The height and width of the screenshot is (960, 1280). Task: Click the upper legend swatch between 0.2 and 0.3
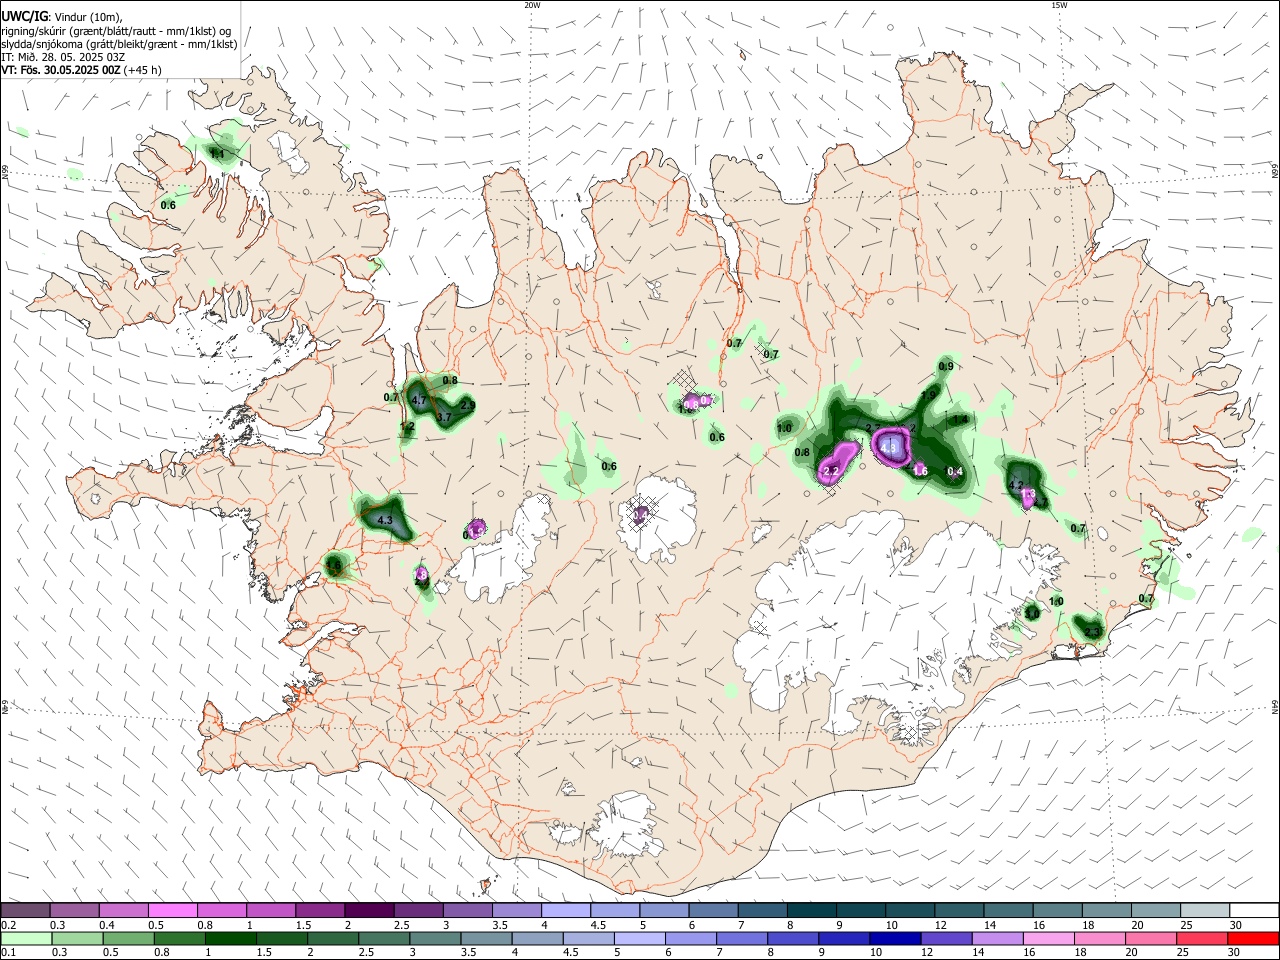click(26, 910)
